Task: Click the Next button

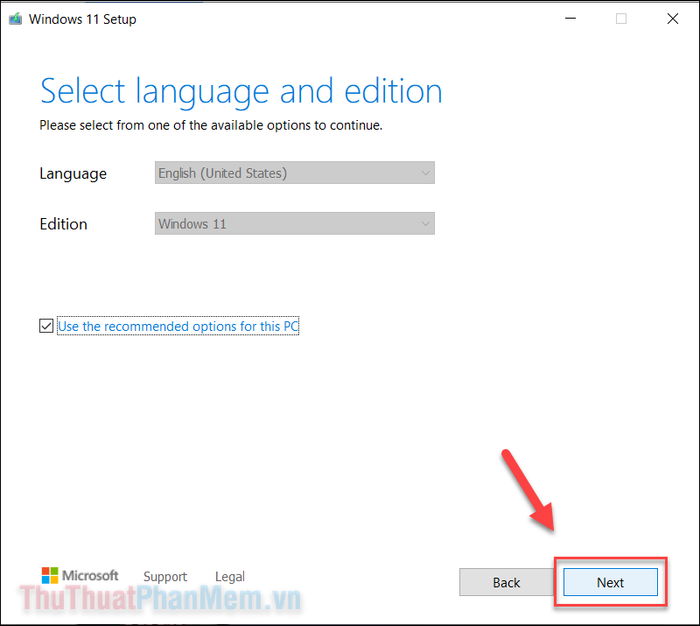Action: (x=610, y=582)
